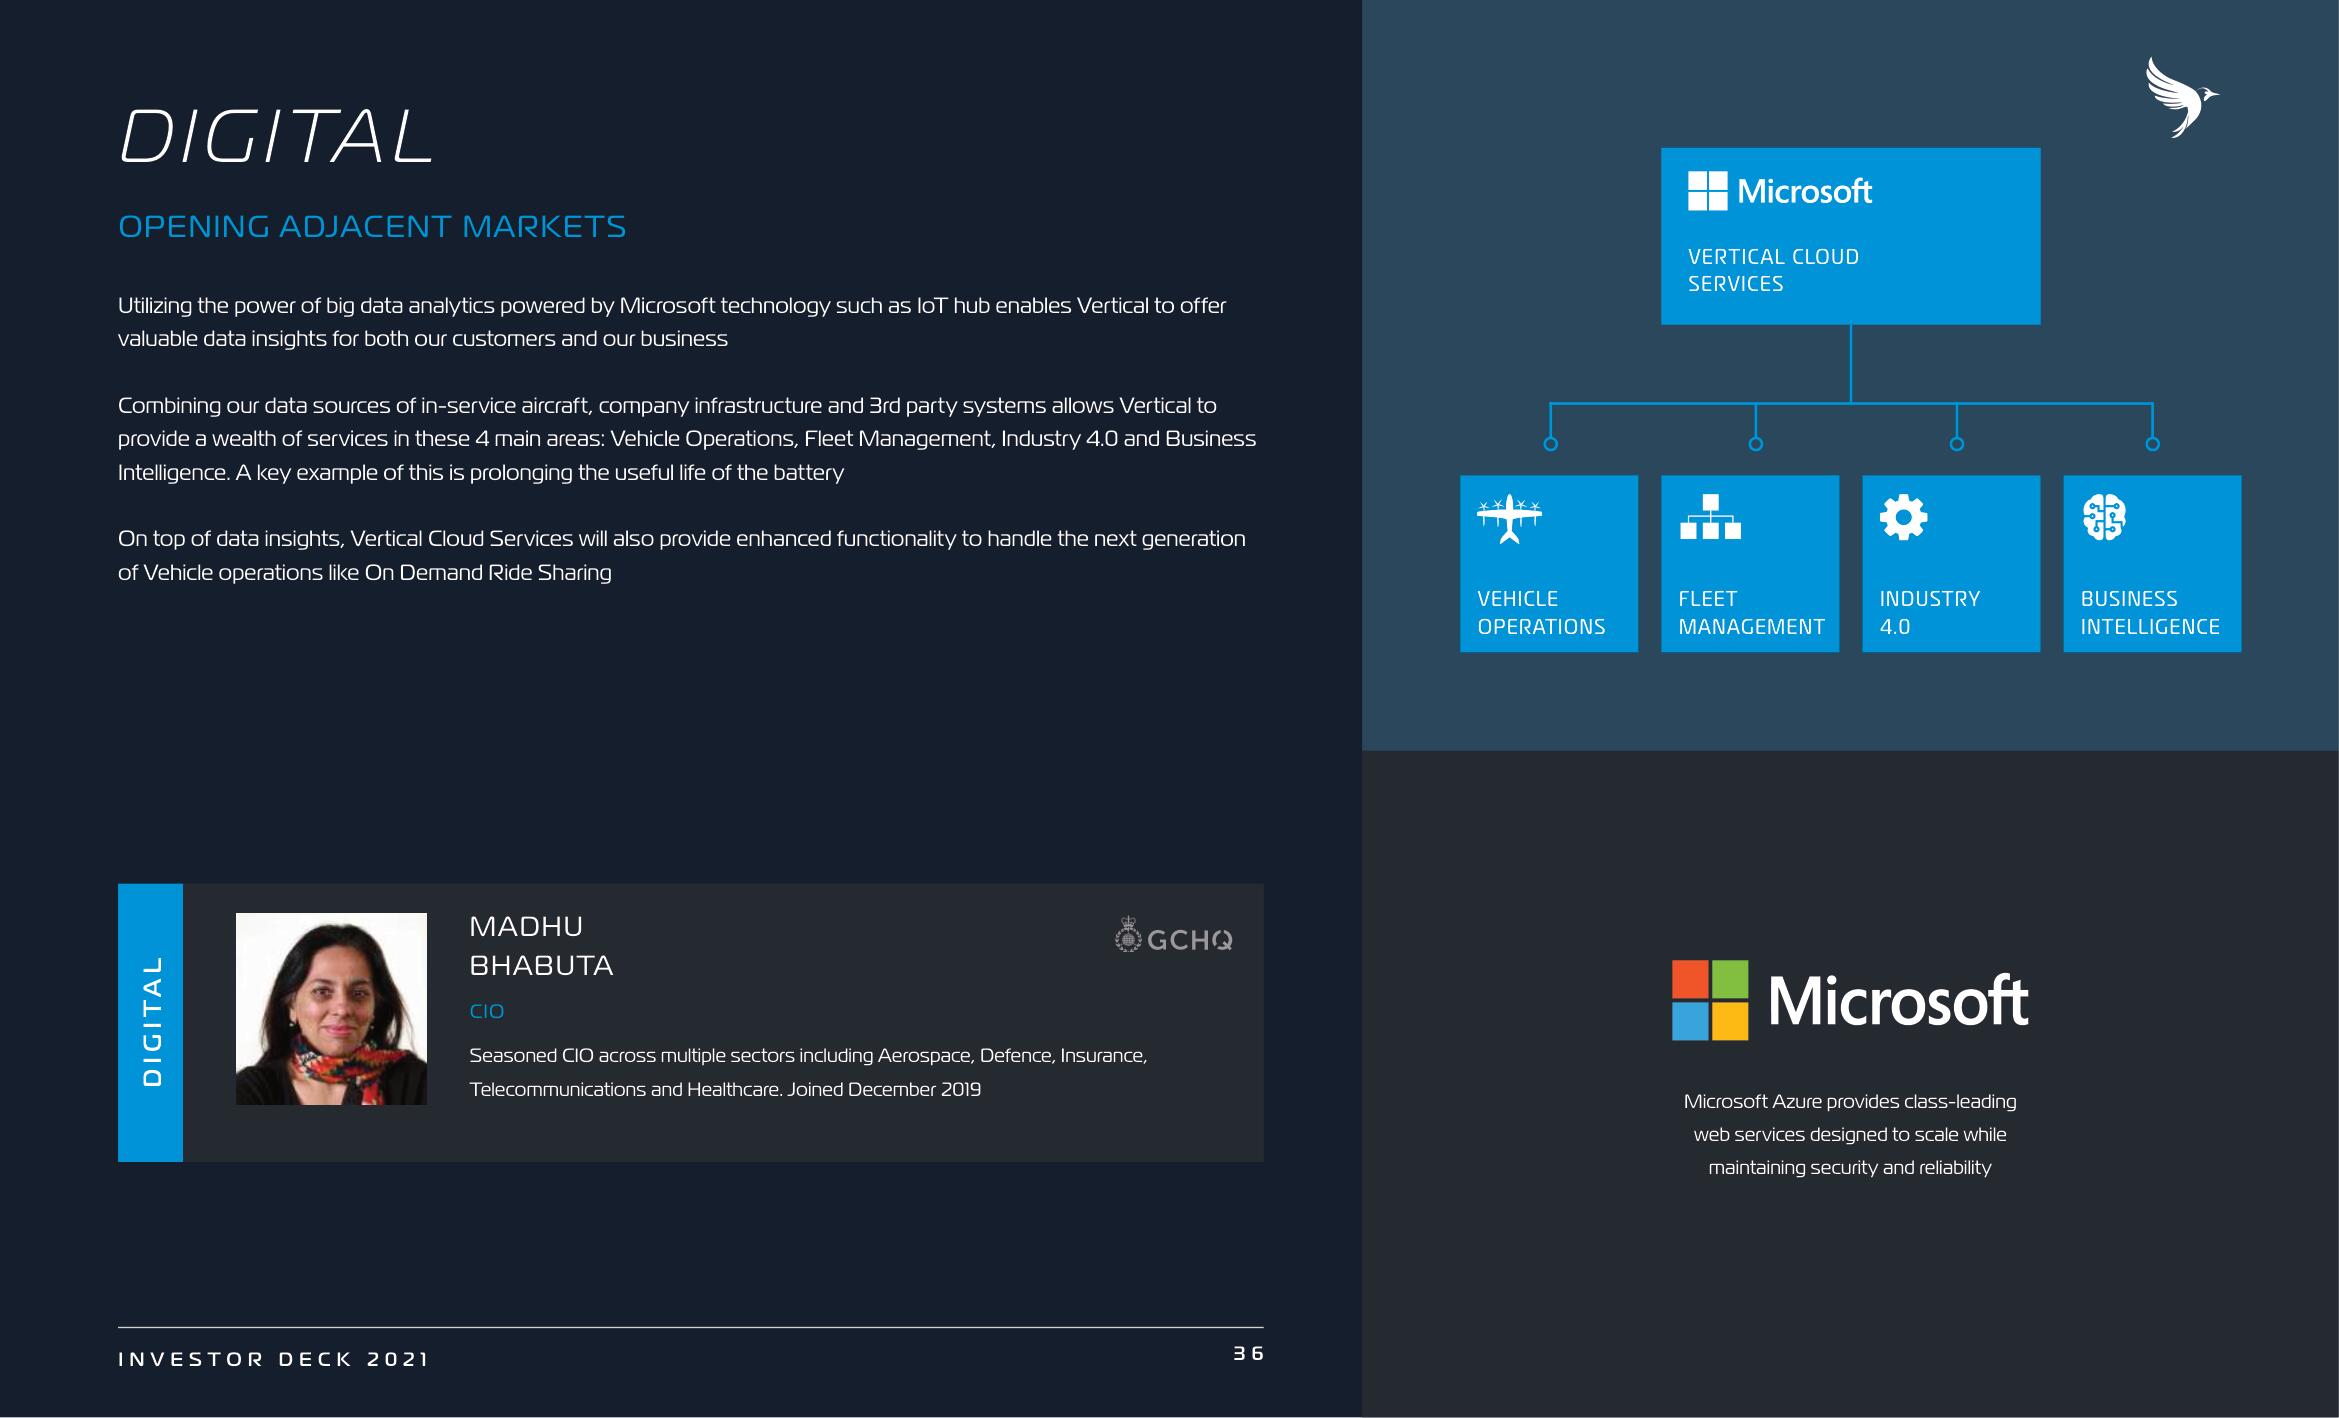Click the paragraph starting 'Combining our data sources'

pyautogui.click(x=687, y=439)
